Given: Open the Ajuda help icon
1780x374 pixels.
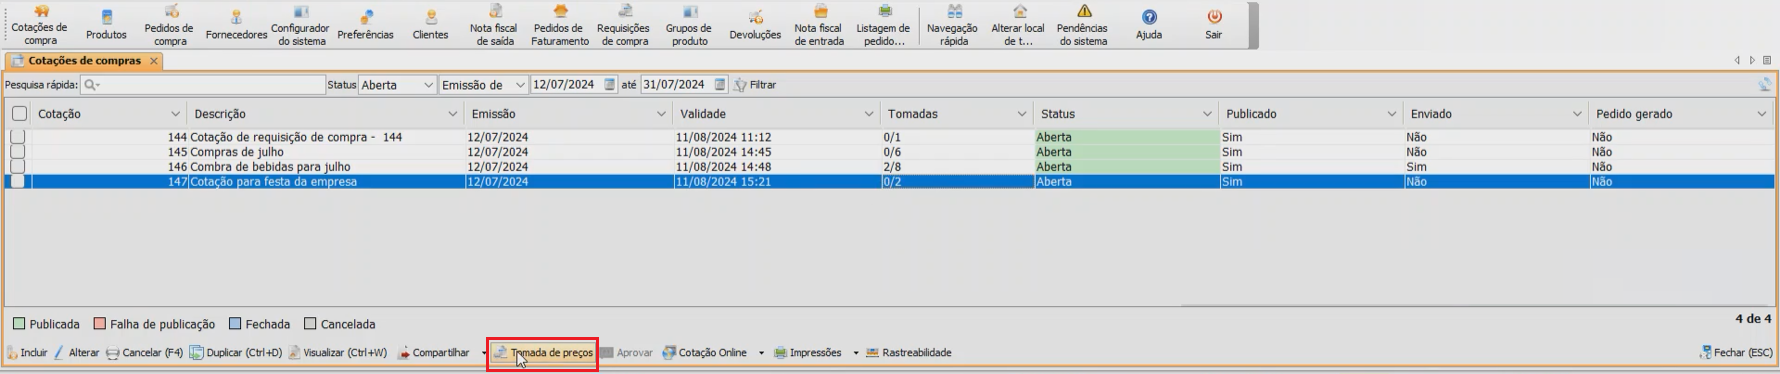Looking at the screenshot, I should pyautogui.click(x=1149, y=25).
